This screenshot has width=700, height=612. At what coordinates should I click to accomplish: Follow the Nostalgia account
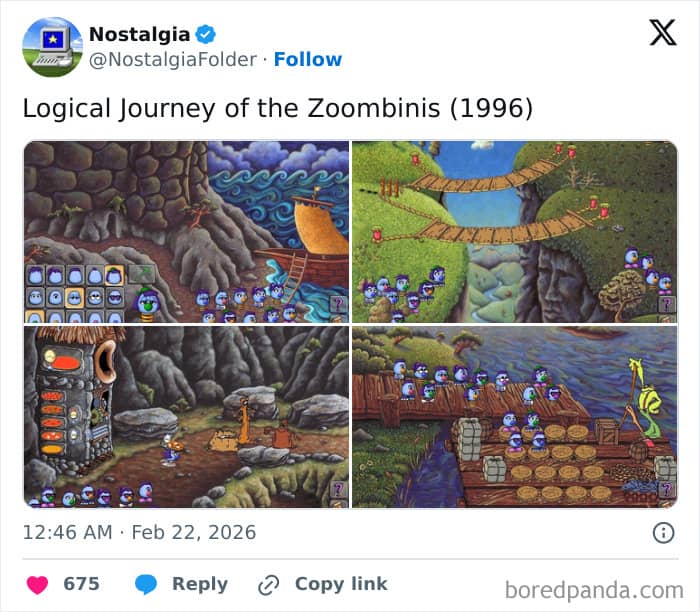tap(307, 59)
